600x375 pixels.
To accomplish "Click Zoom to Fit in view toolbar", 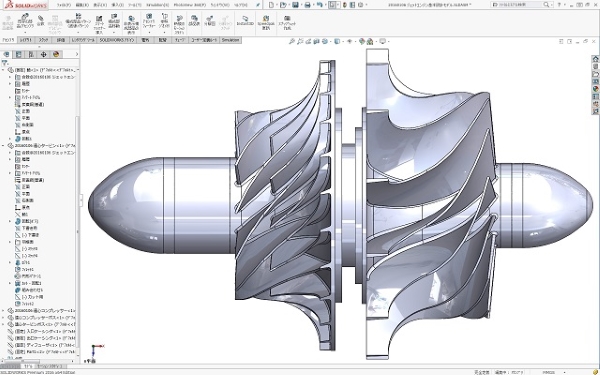I will click(x=292, y=41).
